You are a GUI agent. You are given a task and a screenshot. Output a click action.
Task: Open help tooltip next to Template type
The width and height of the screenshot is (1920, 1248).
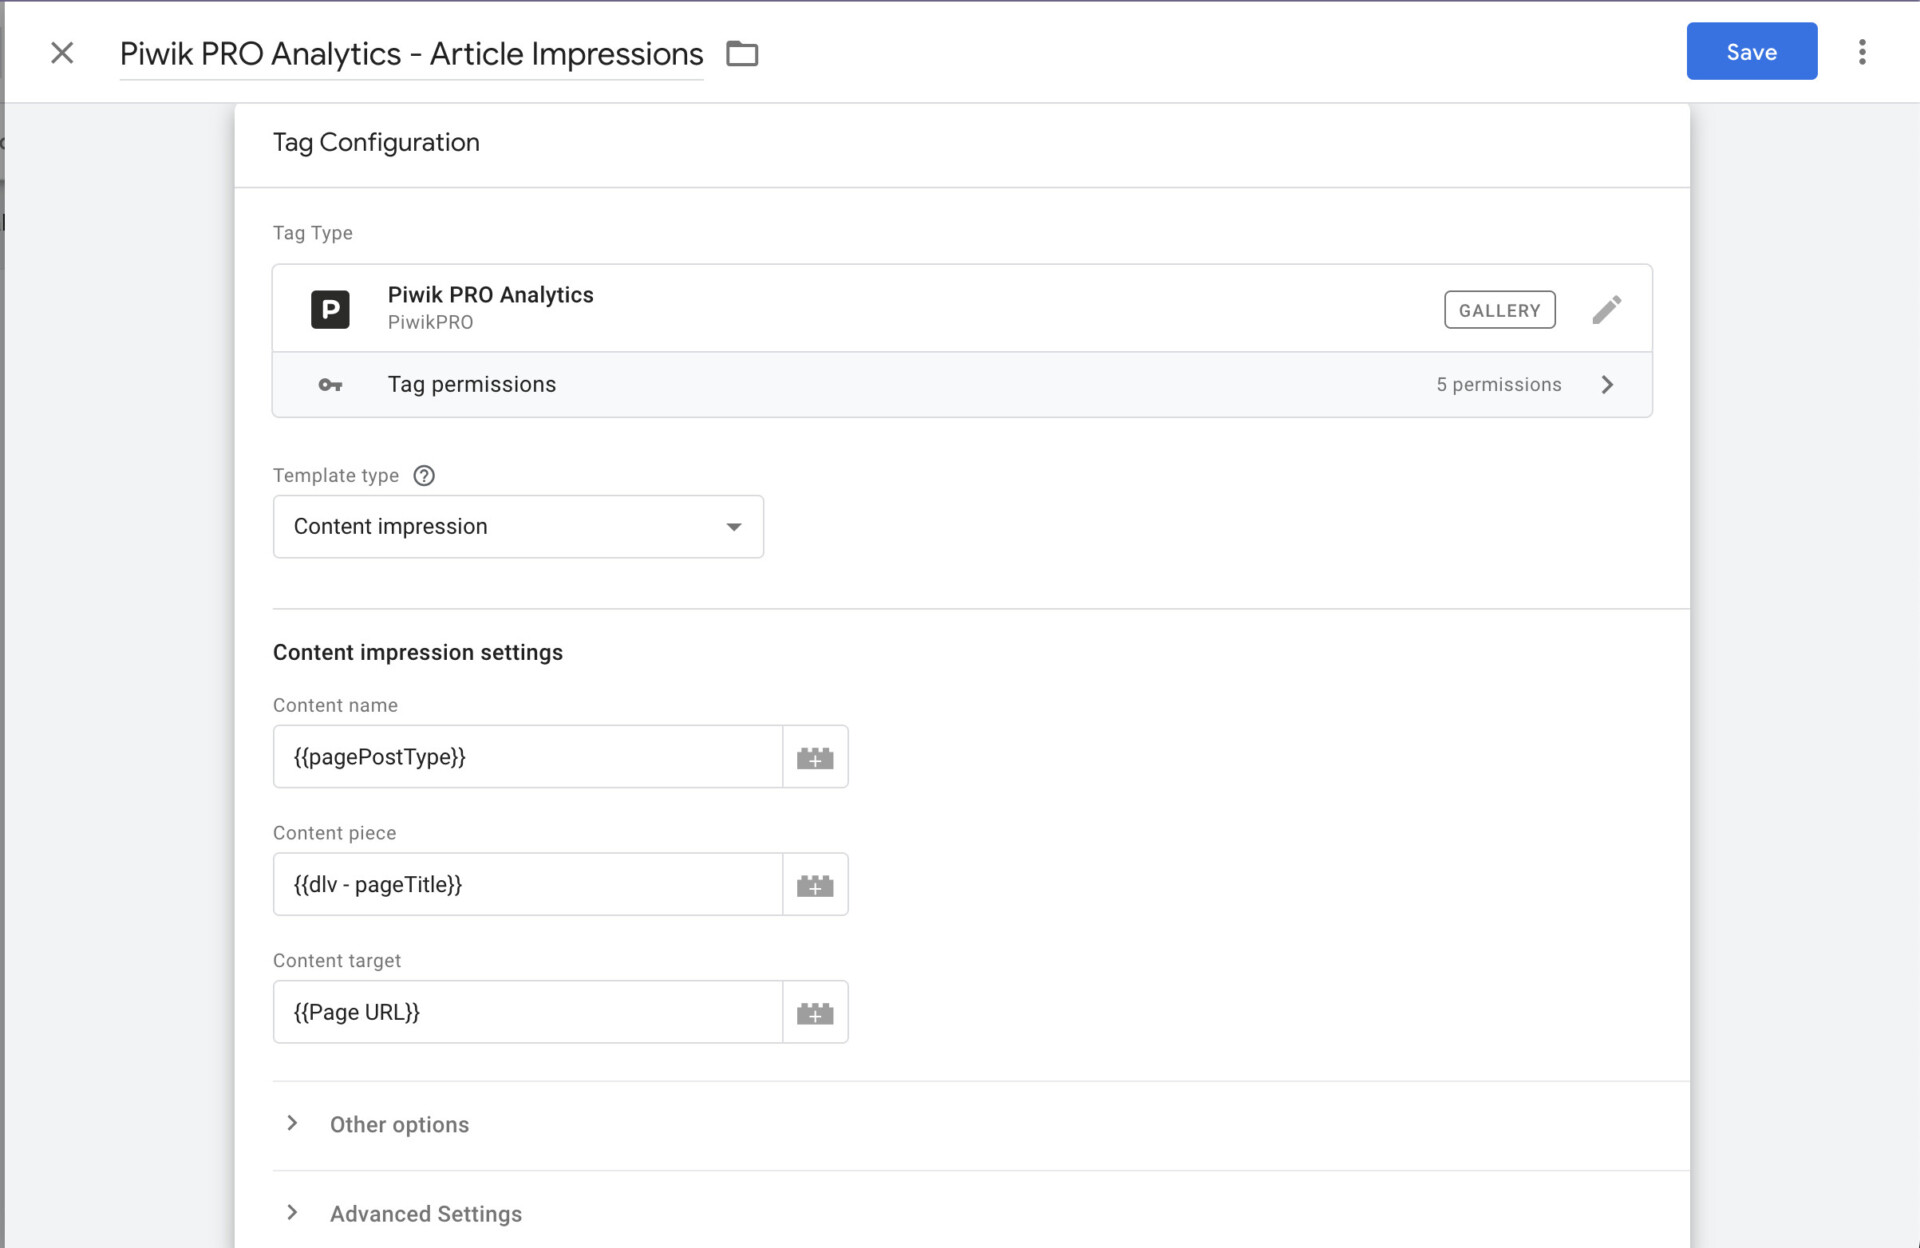coord(424,476)
